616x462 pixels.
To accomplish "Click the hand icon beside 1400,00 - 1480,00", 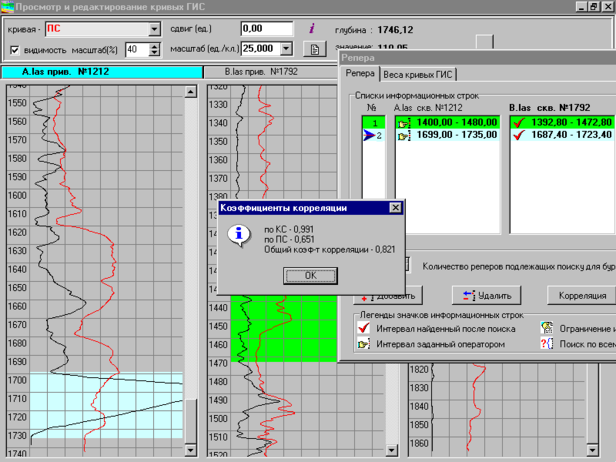I will click(403, 122).
